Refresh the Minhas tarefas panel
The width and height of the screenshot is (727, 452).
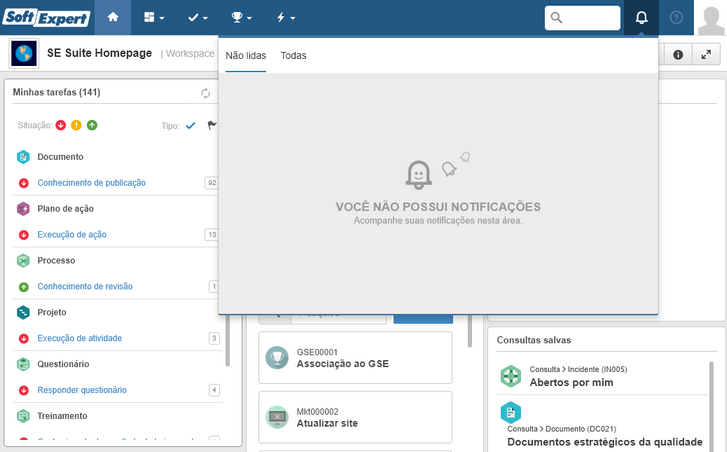coord(205,93)
